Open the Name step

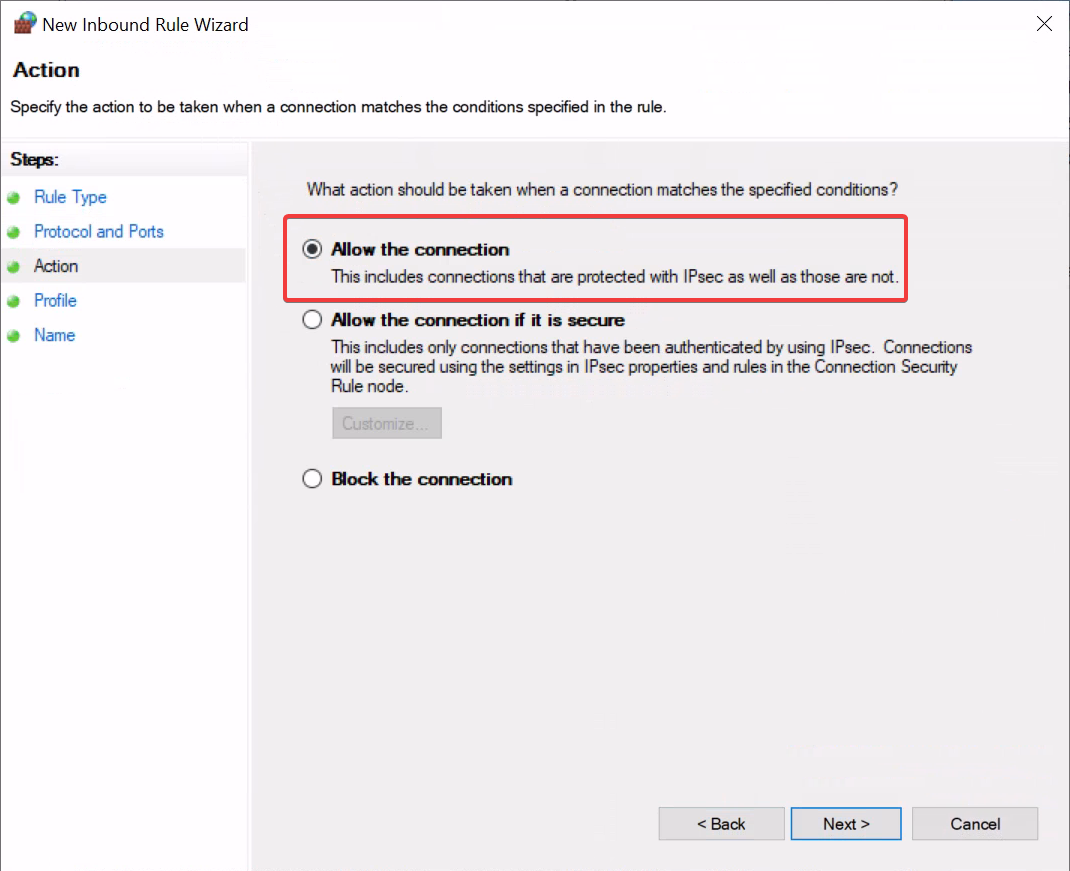point(55,335)
